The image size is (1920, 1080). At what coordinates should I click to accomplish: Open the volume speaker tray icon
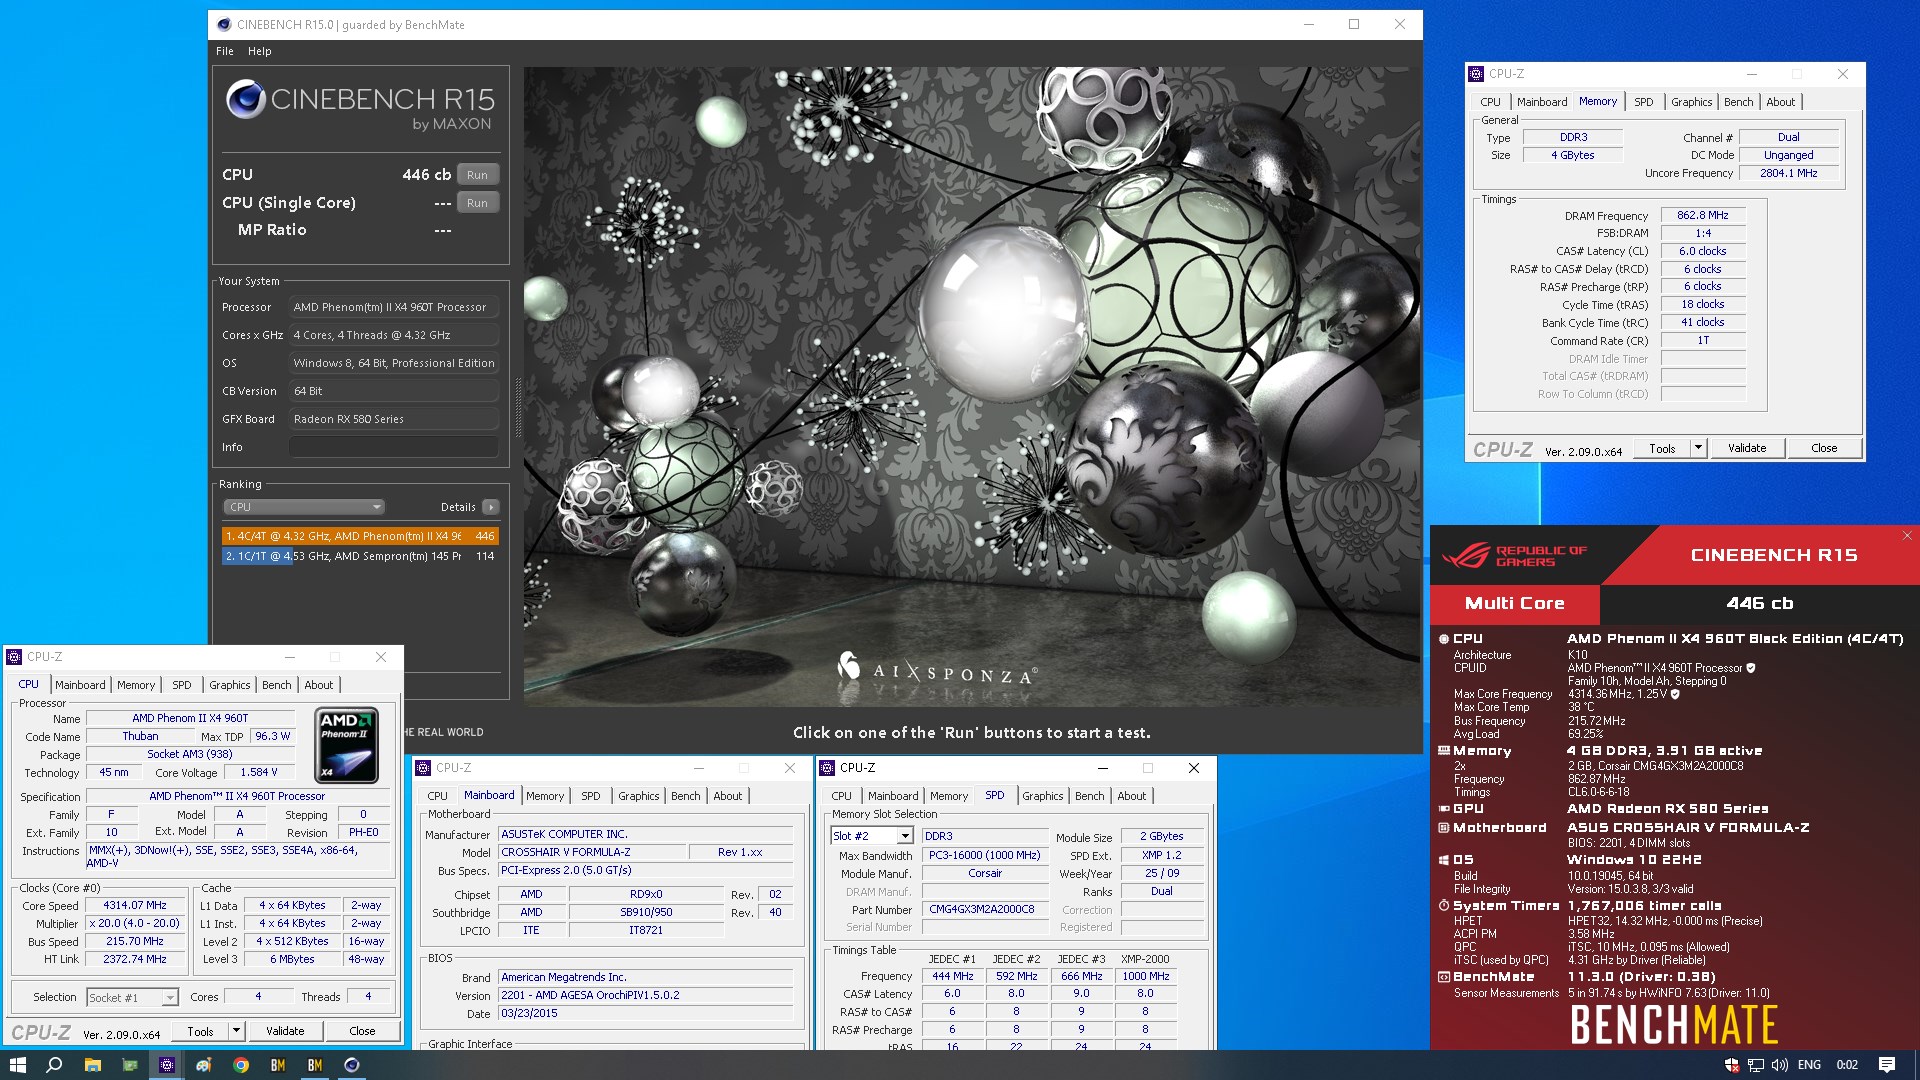pos(1780,1065)
